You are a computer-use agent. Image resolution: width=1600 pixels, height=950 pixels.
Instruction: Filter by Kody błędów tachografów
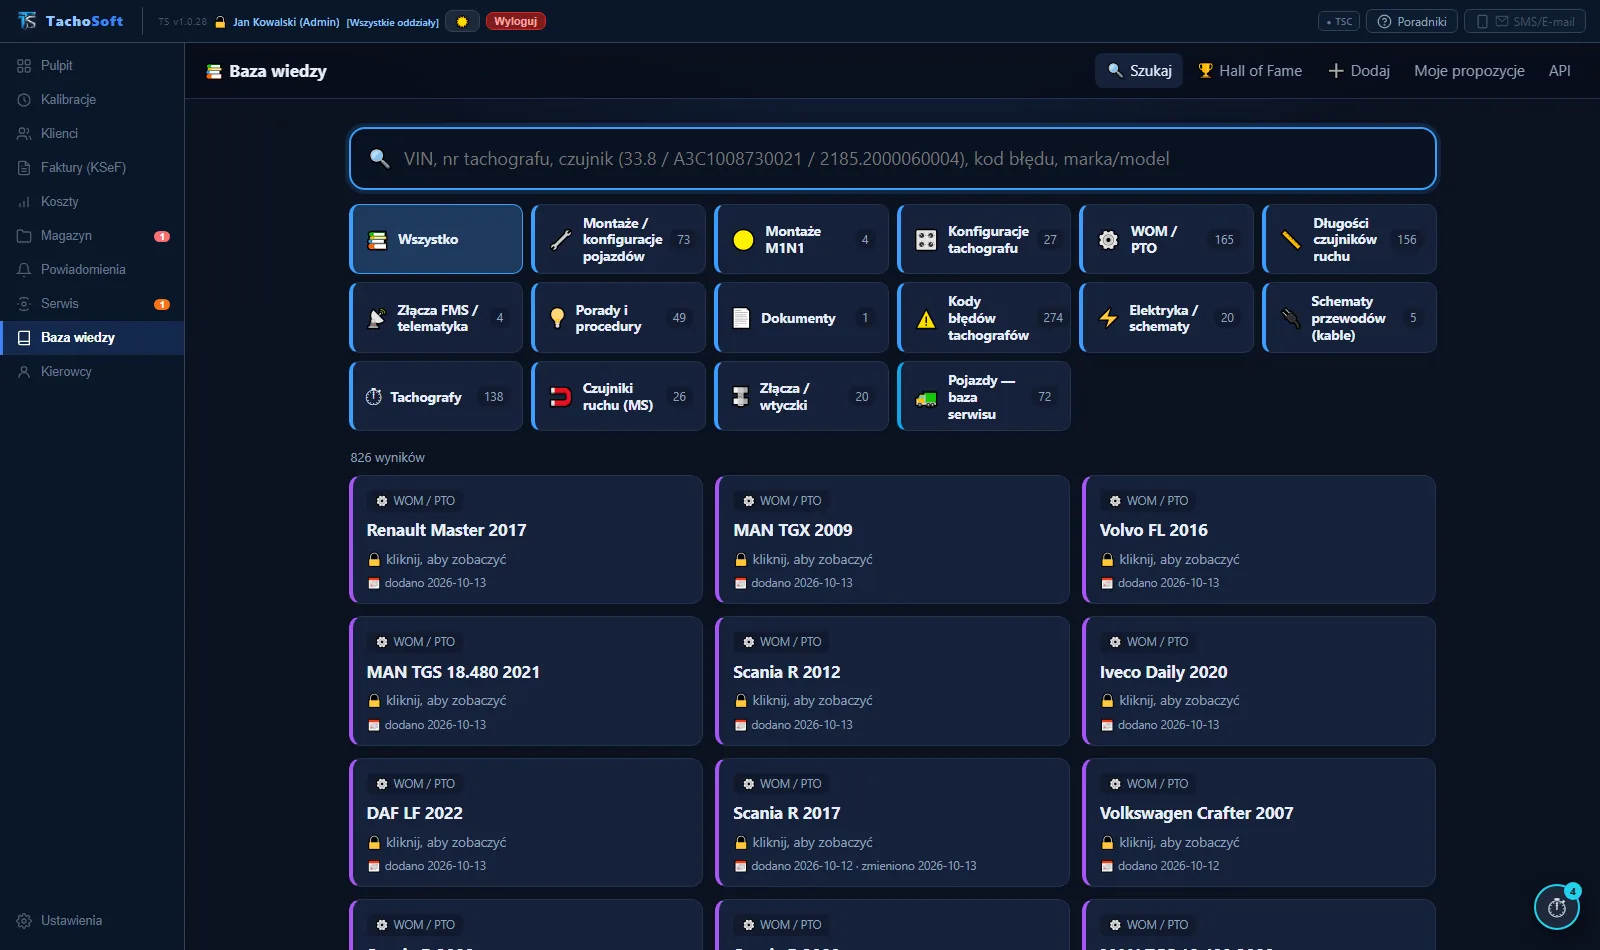[984, 318]
